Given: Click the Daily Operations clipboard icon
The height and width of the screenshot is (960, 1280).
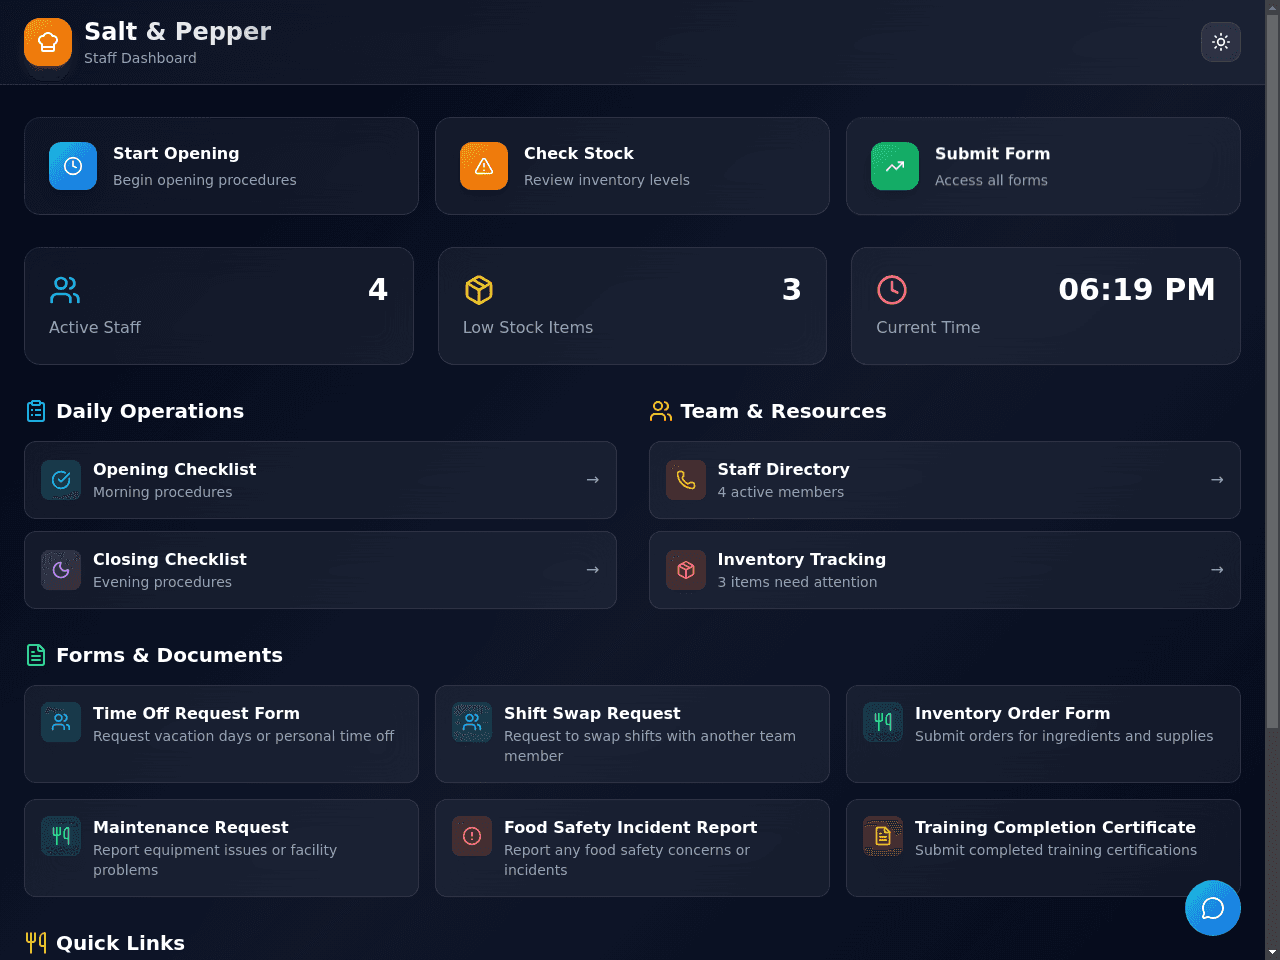Looking at the screenshot, I should pyautogui.click(x=36, y=411).
